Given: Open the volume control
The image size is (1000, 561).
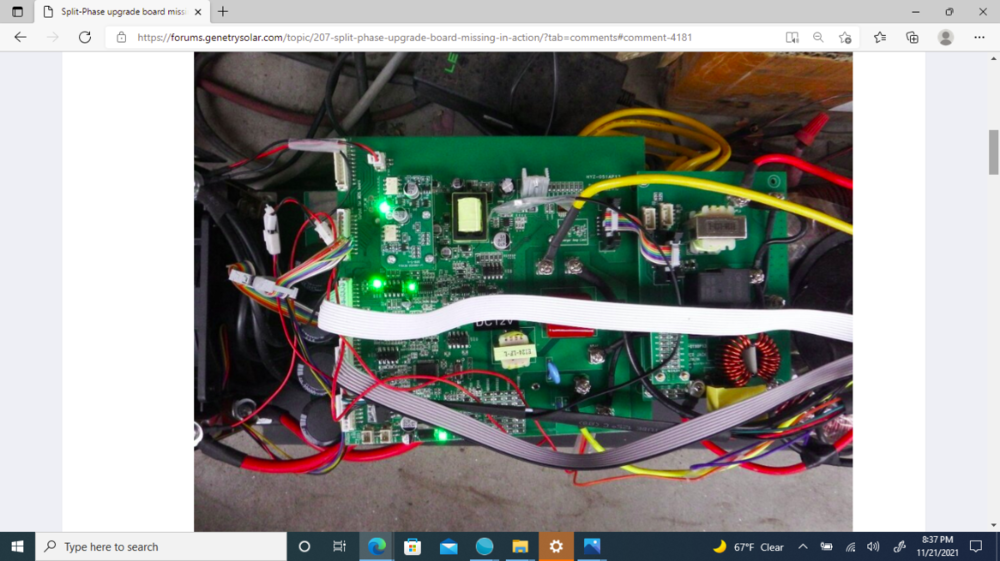Looking at the screenshot, I should [874, 546].
